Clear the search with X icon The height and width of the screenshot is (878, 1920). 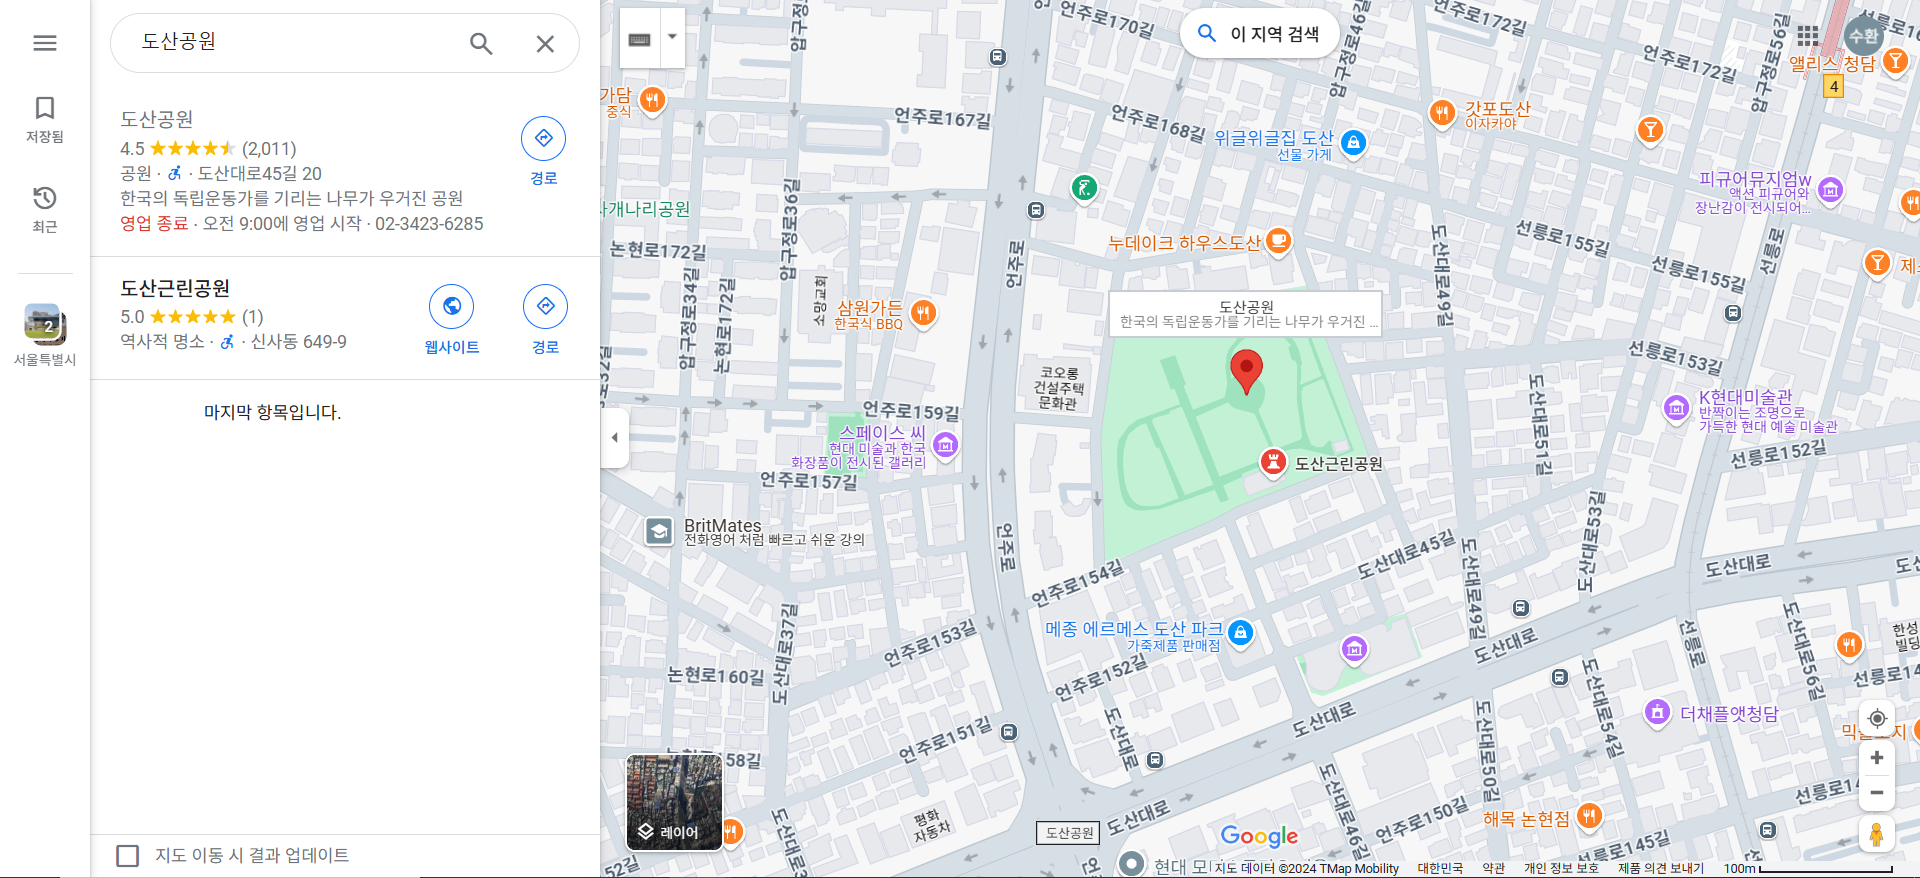[545, 44]
